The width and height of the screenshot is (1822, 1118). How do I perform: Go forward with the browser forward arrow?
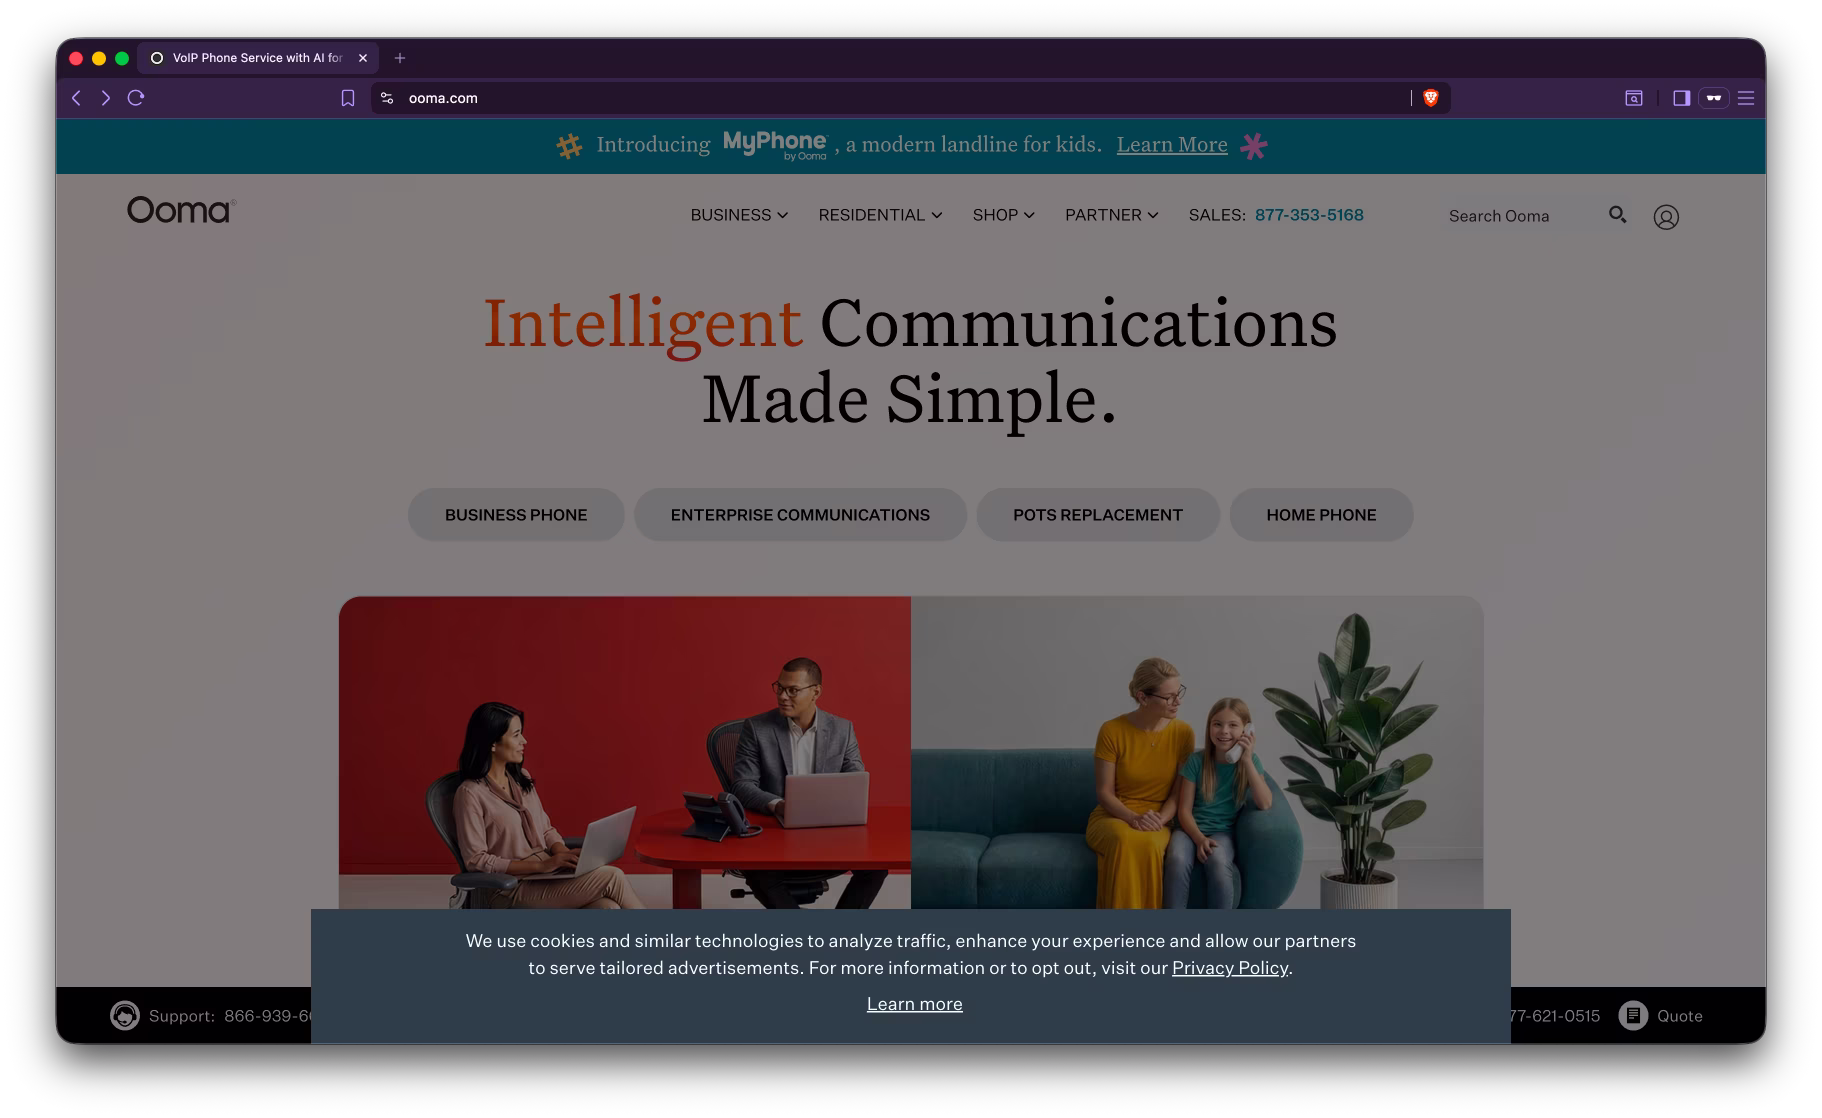pos(105,98)
